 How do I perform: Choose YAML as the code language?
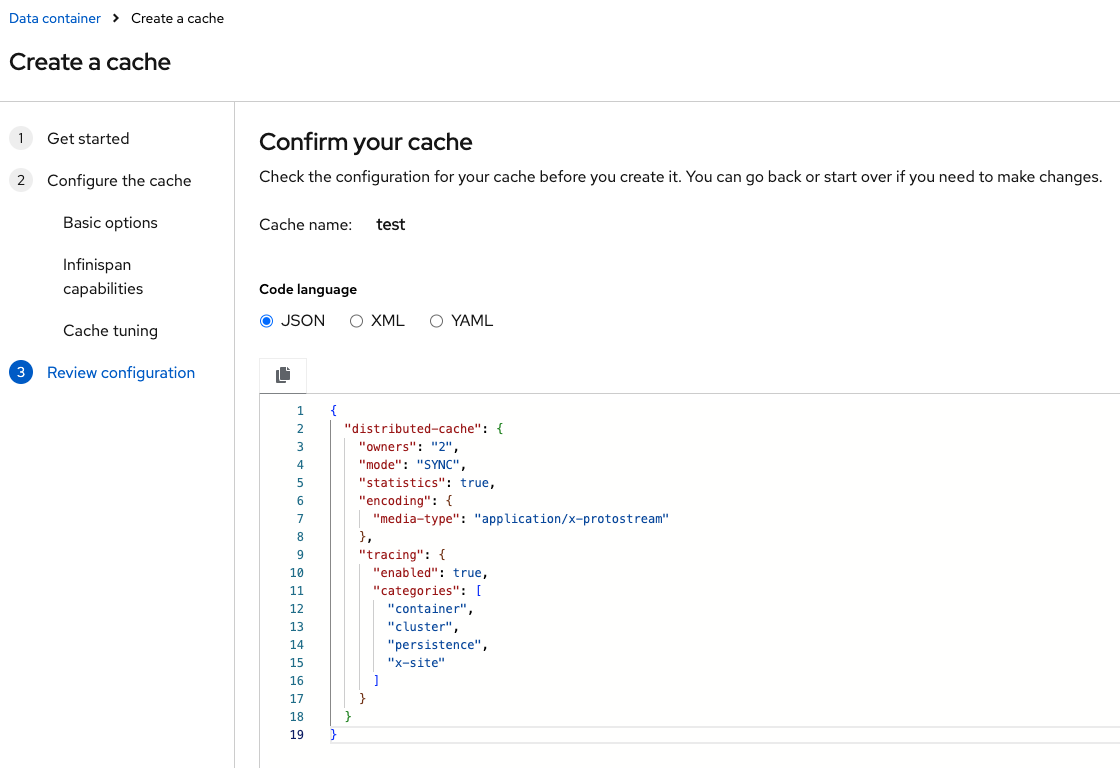click(x=436, y=321)
